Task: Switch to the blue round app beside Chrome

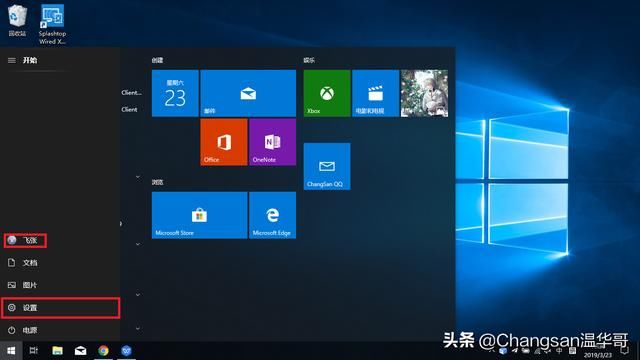Action: 127,351
